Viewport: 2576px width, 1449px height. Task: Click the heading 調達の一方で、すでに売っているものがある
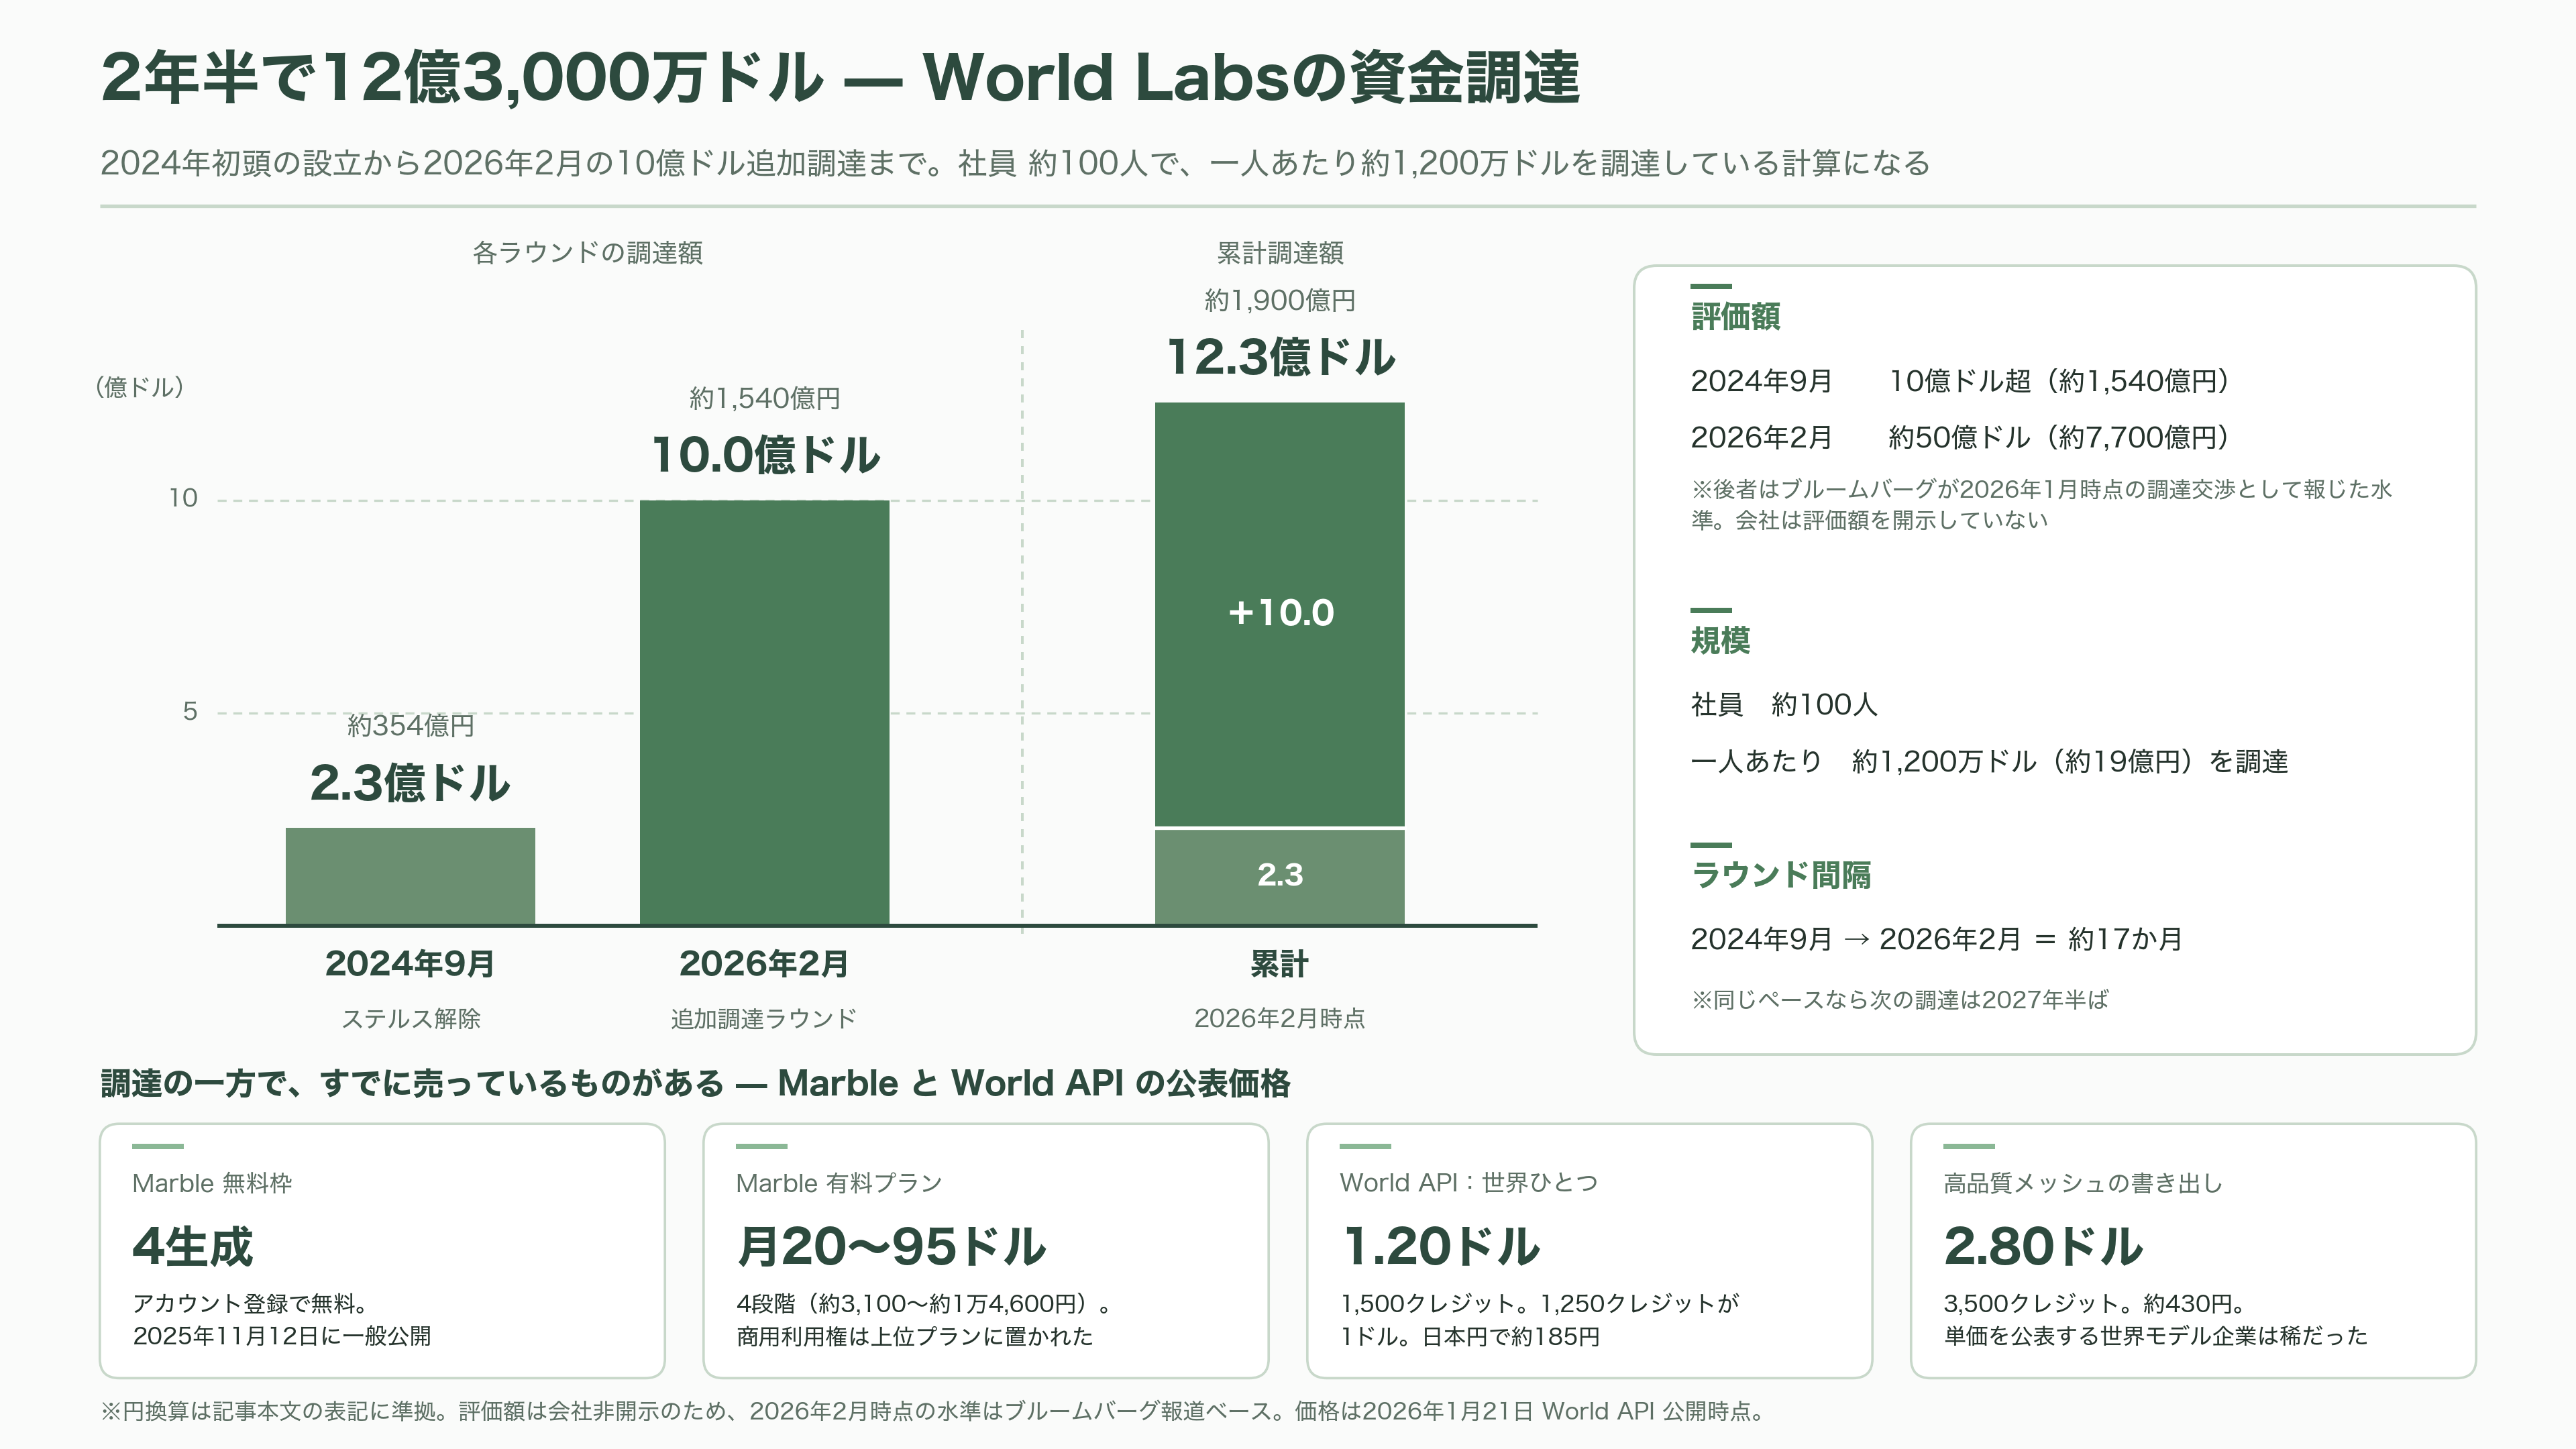coord(695,1084)
